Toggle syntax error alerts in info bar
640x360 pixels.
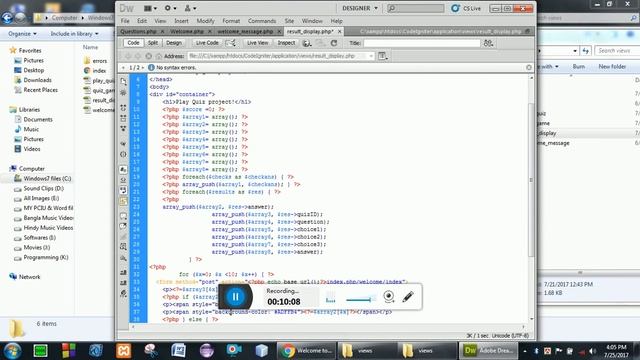tap(123, 201)
